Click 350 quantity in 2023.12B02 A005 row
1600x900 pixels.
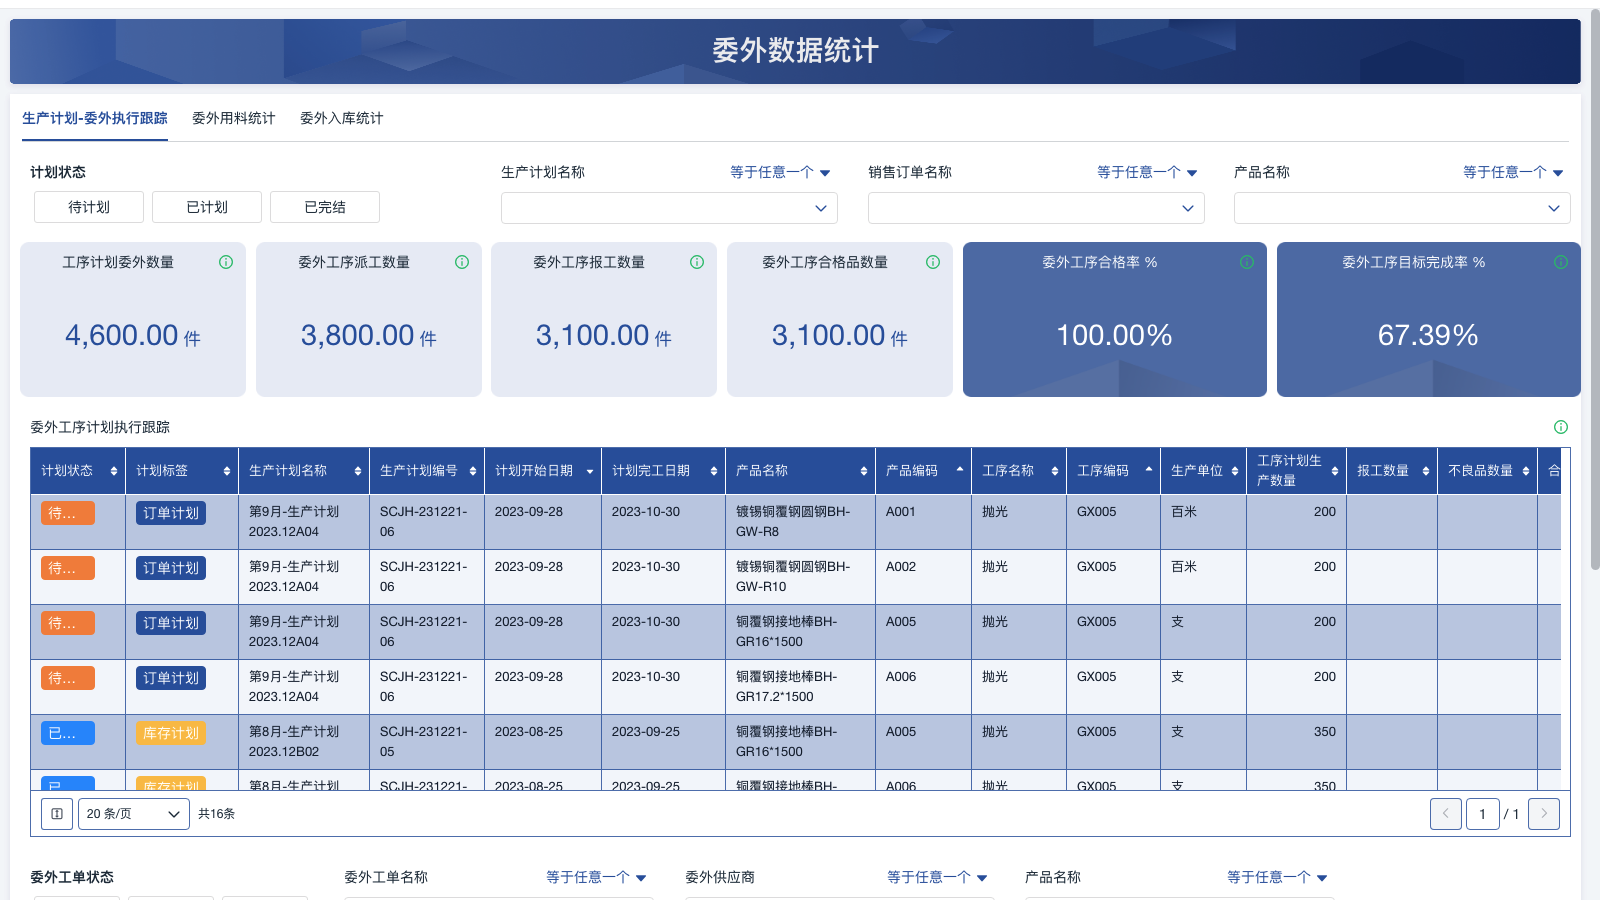tap(1325, 731)
